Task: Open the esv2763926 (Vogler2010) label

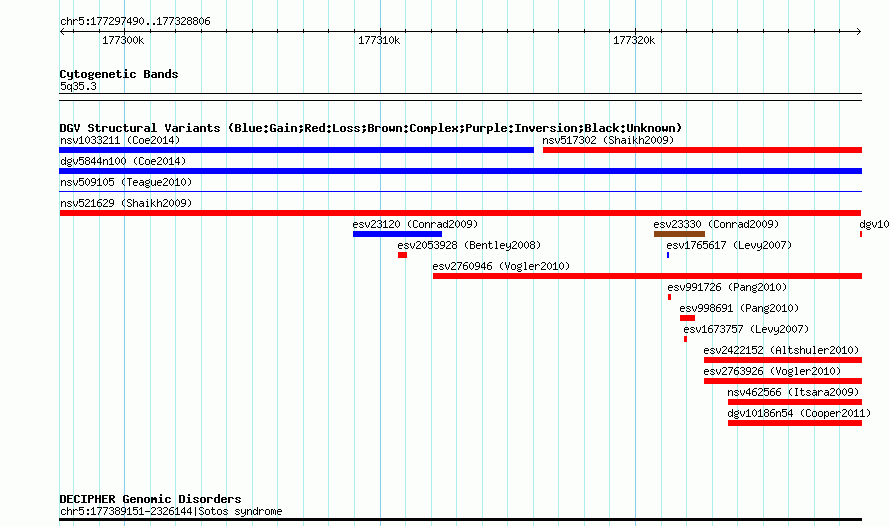Action: point(772,371)
